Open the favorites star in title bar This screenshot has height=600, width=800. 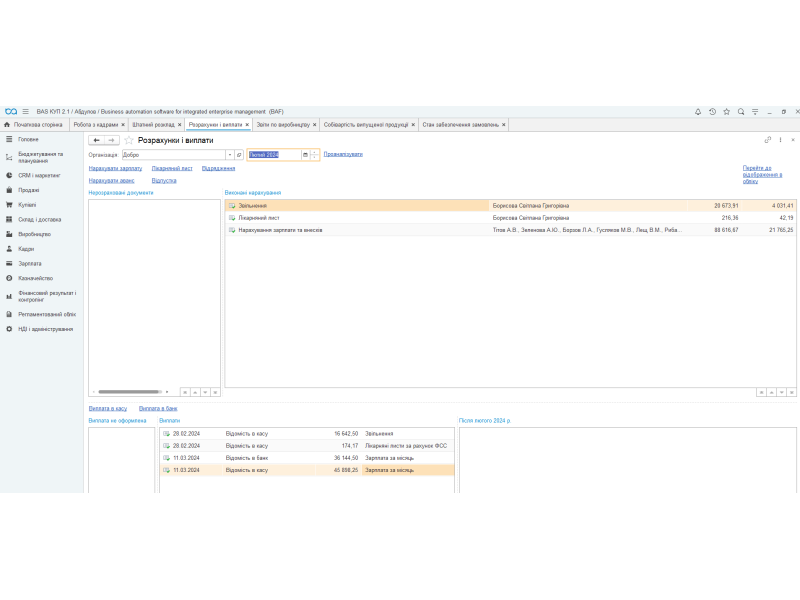(727, 112)
